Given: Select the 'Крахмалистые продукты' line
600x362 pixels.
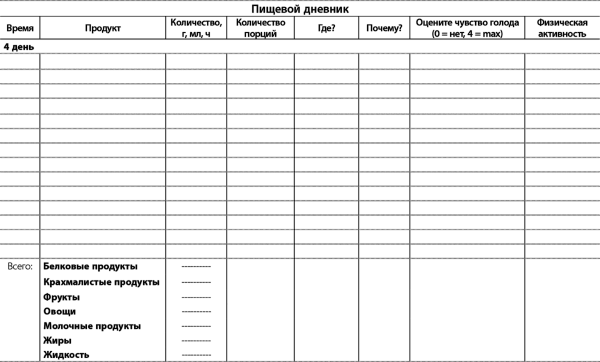Looking at the screenshot, I should click(101, 282).
